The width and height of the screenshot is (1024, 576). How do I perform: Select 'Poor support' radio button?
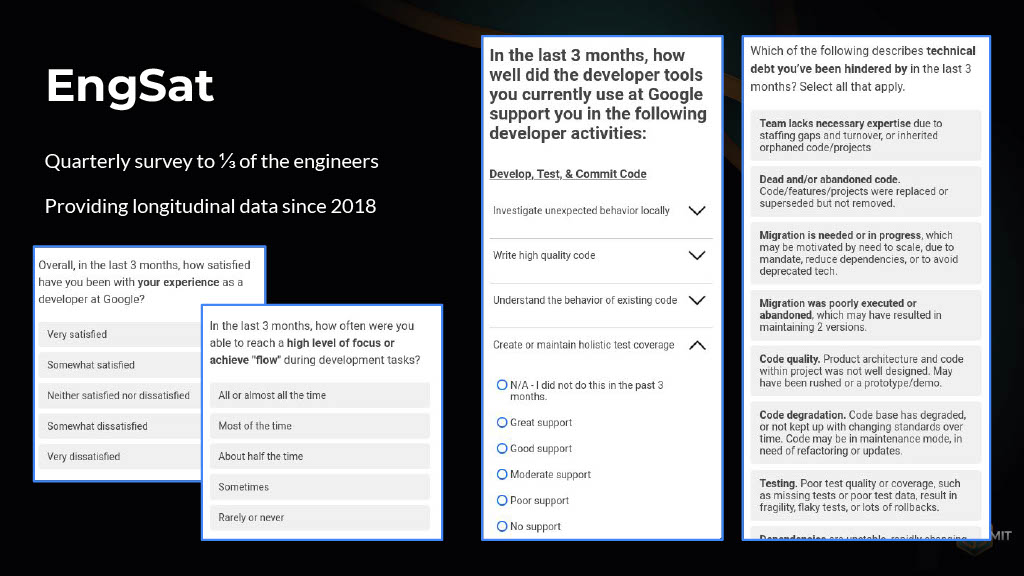(x=502, y=500)
